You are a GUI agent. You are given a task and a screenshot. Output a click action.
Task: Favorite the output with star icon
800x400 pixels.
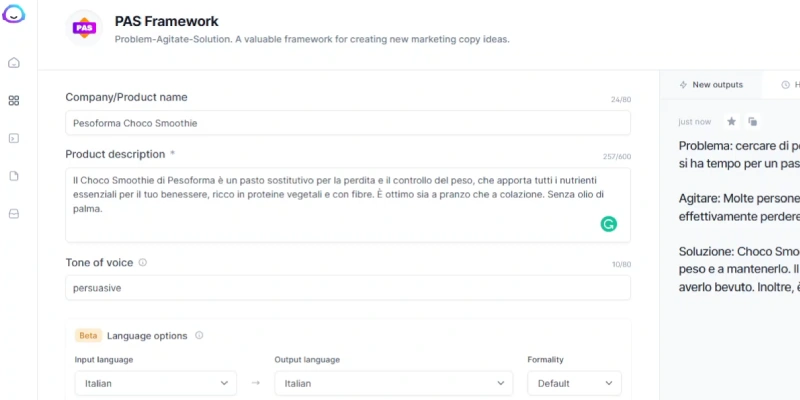[731, 121]
